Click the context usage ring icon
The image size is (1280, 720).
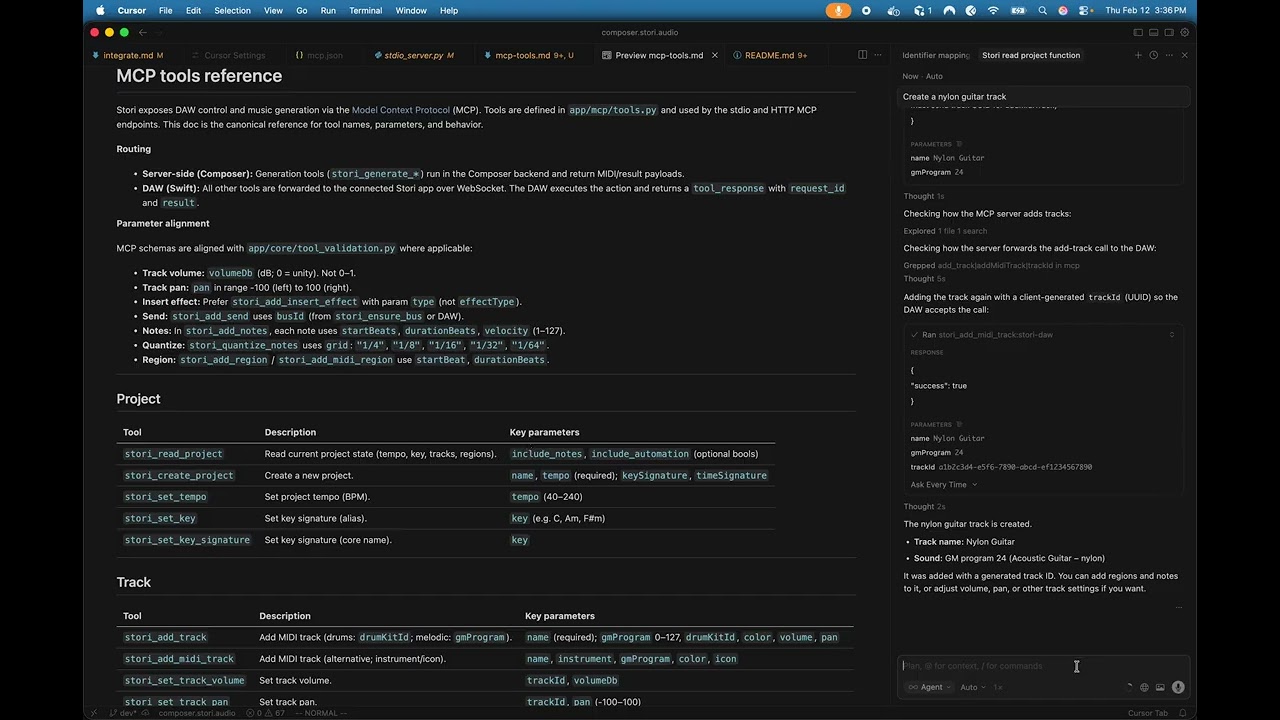pyautogui.click(x=1129, y=687)
